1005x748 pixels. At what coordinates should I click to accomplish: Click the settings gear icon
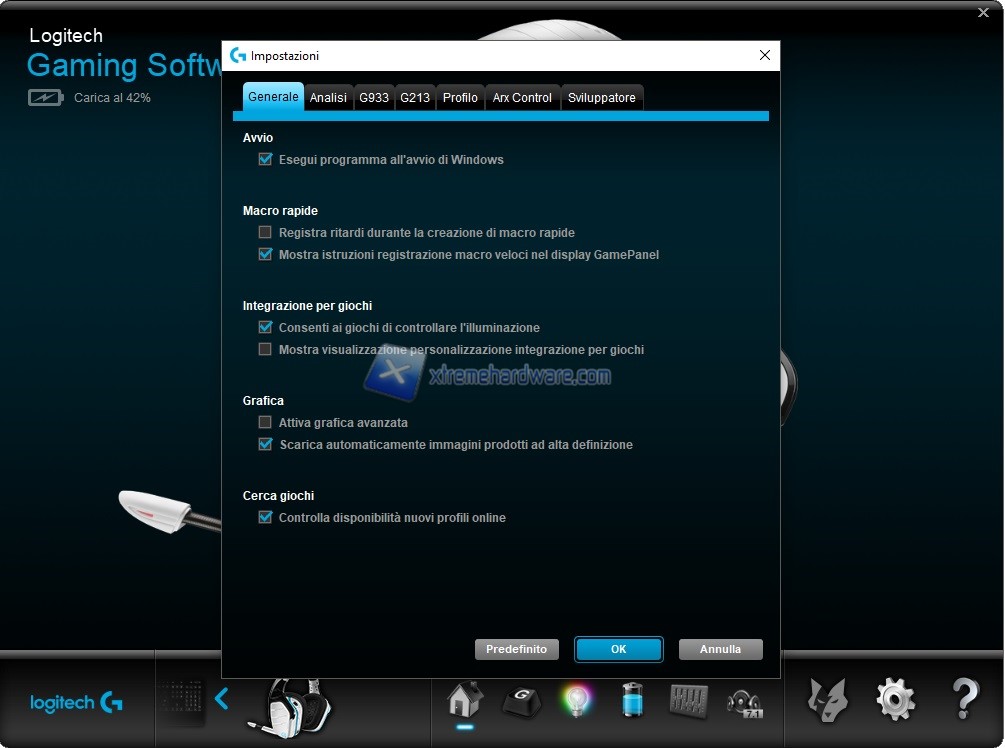click(895, 699)
